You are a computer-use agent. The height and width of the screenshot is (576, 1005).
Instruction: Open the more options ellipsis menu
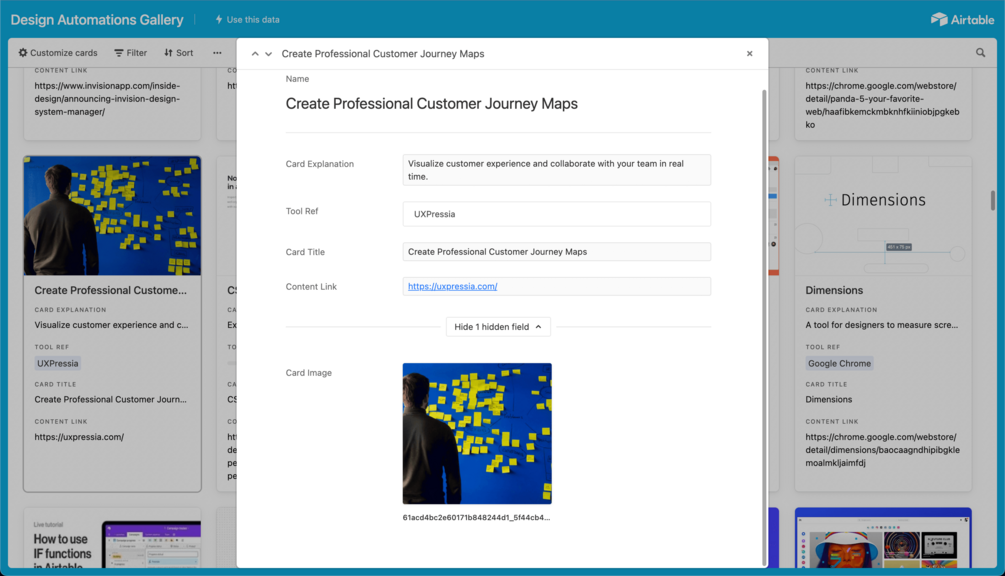pyautogui.click(x=217, y=53)
